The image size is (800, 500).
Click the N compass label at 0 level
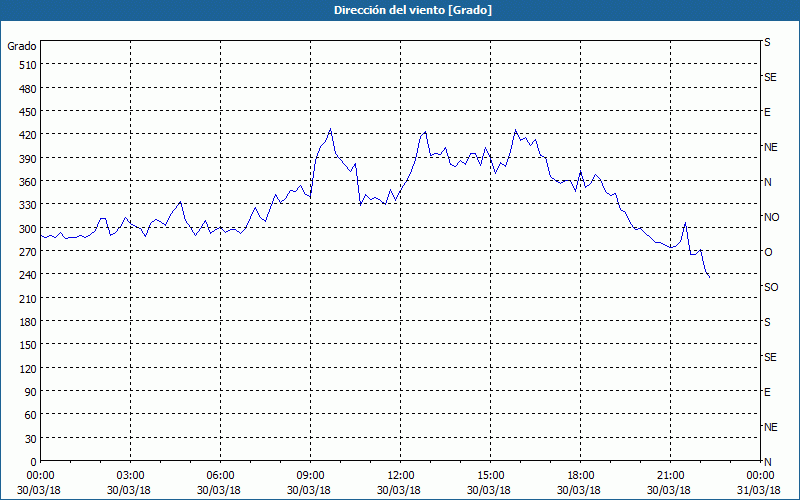point(768,462)
